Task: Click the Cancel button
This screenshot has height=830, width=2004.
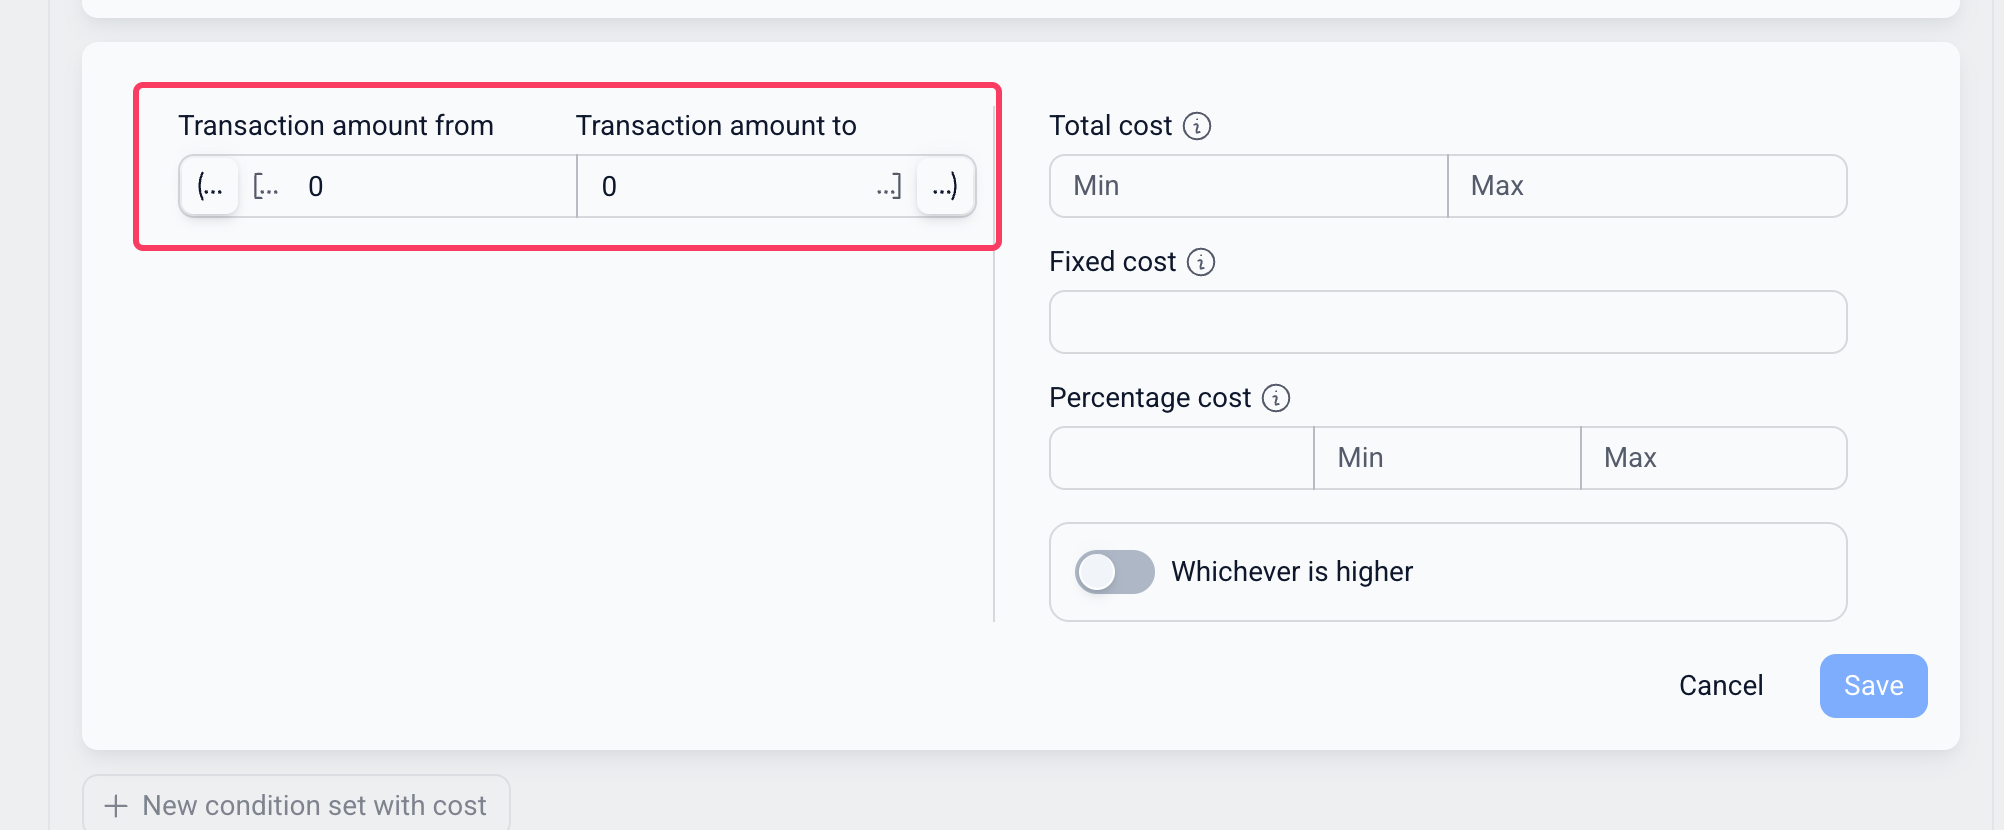Action: point(1721,686)
